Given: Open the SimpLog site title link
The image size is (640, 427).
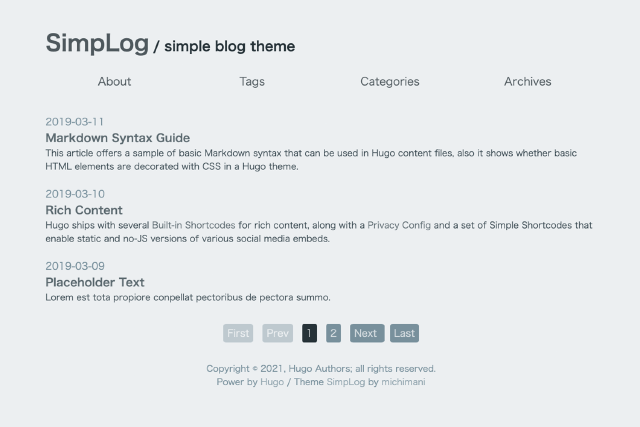Looking at the screenshot, I should 96,43.
